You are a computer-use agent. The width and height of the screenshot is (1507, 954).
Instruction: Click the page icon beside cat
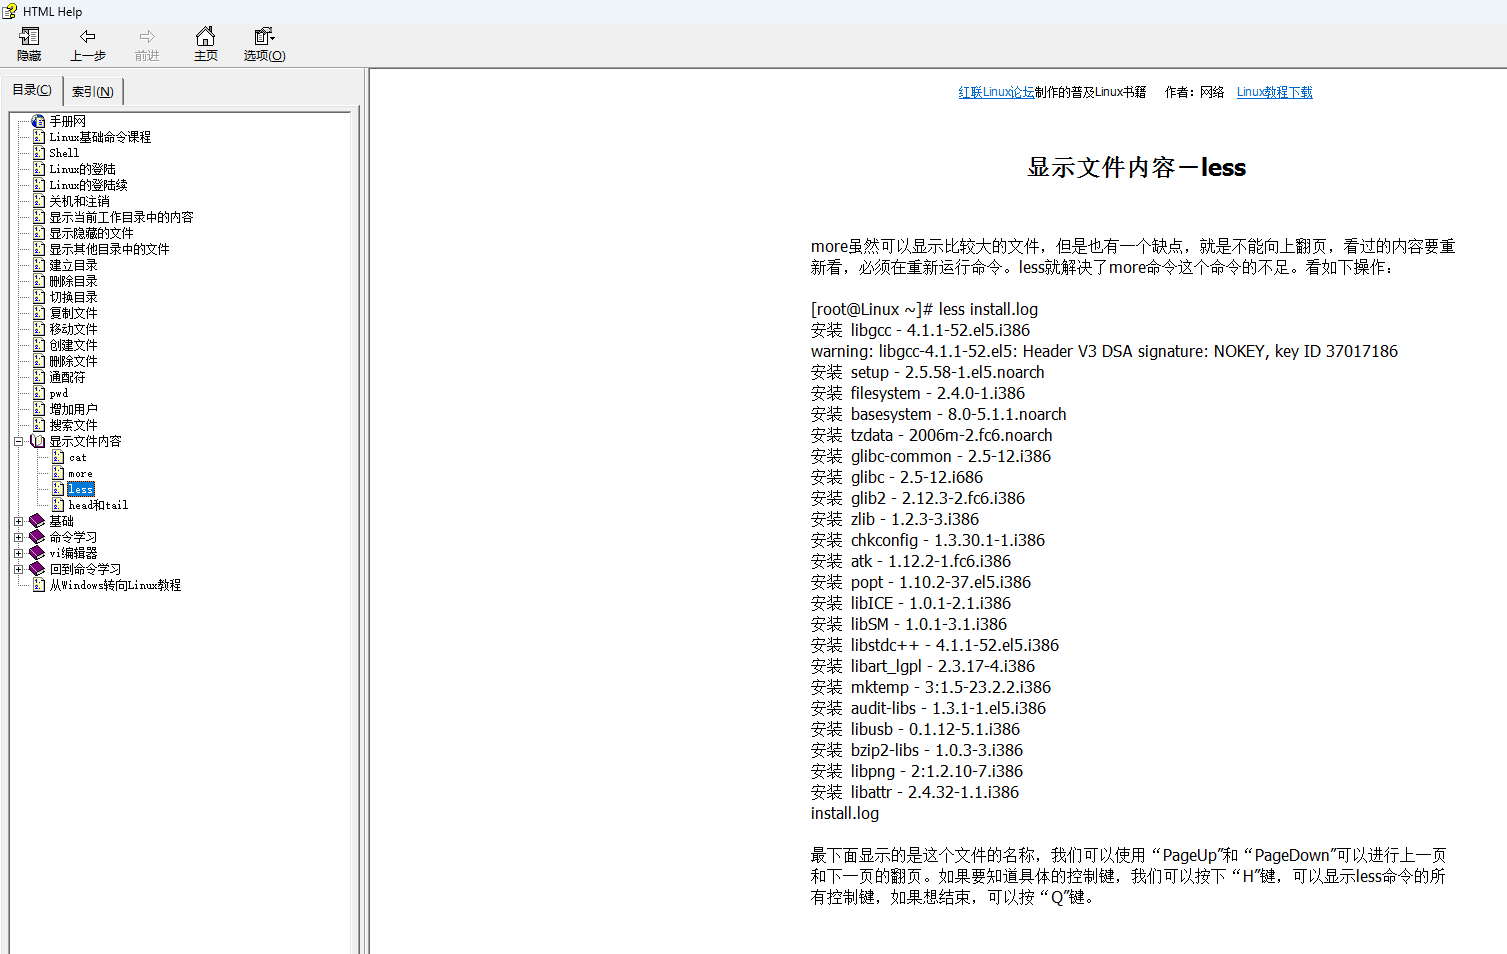pyautogui.click(x=58, y=457)
